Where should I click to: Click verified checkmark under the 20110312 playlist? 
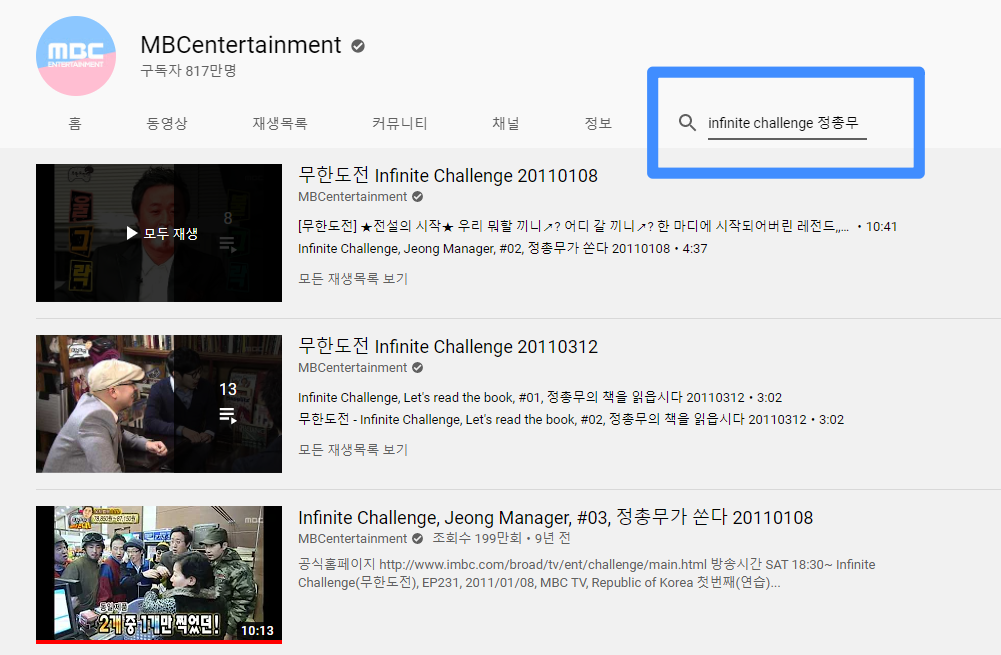pyautogui.click(x=418, y=368)
